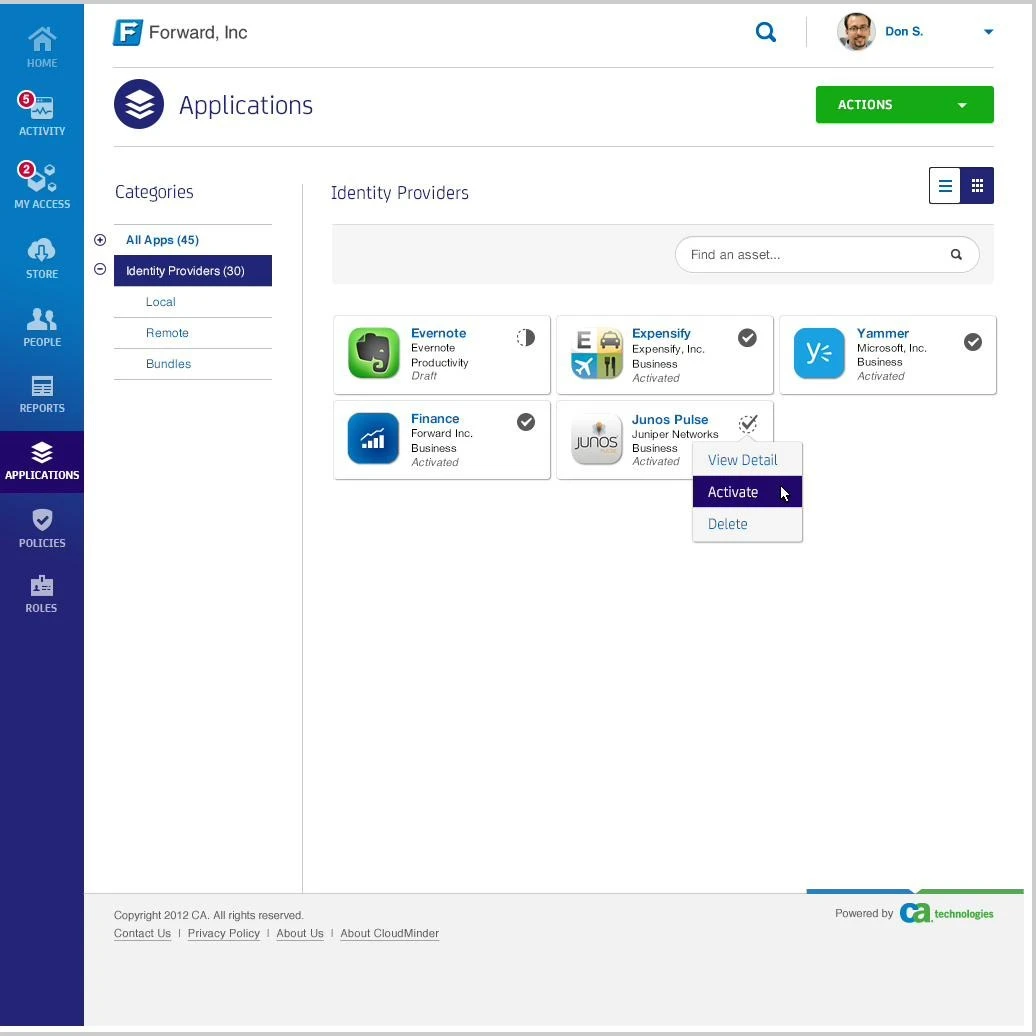Click Evernote draft status icon
The height and width of the screenshot is (1036, 1036).
coord(526,338)
